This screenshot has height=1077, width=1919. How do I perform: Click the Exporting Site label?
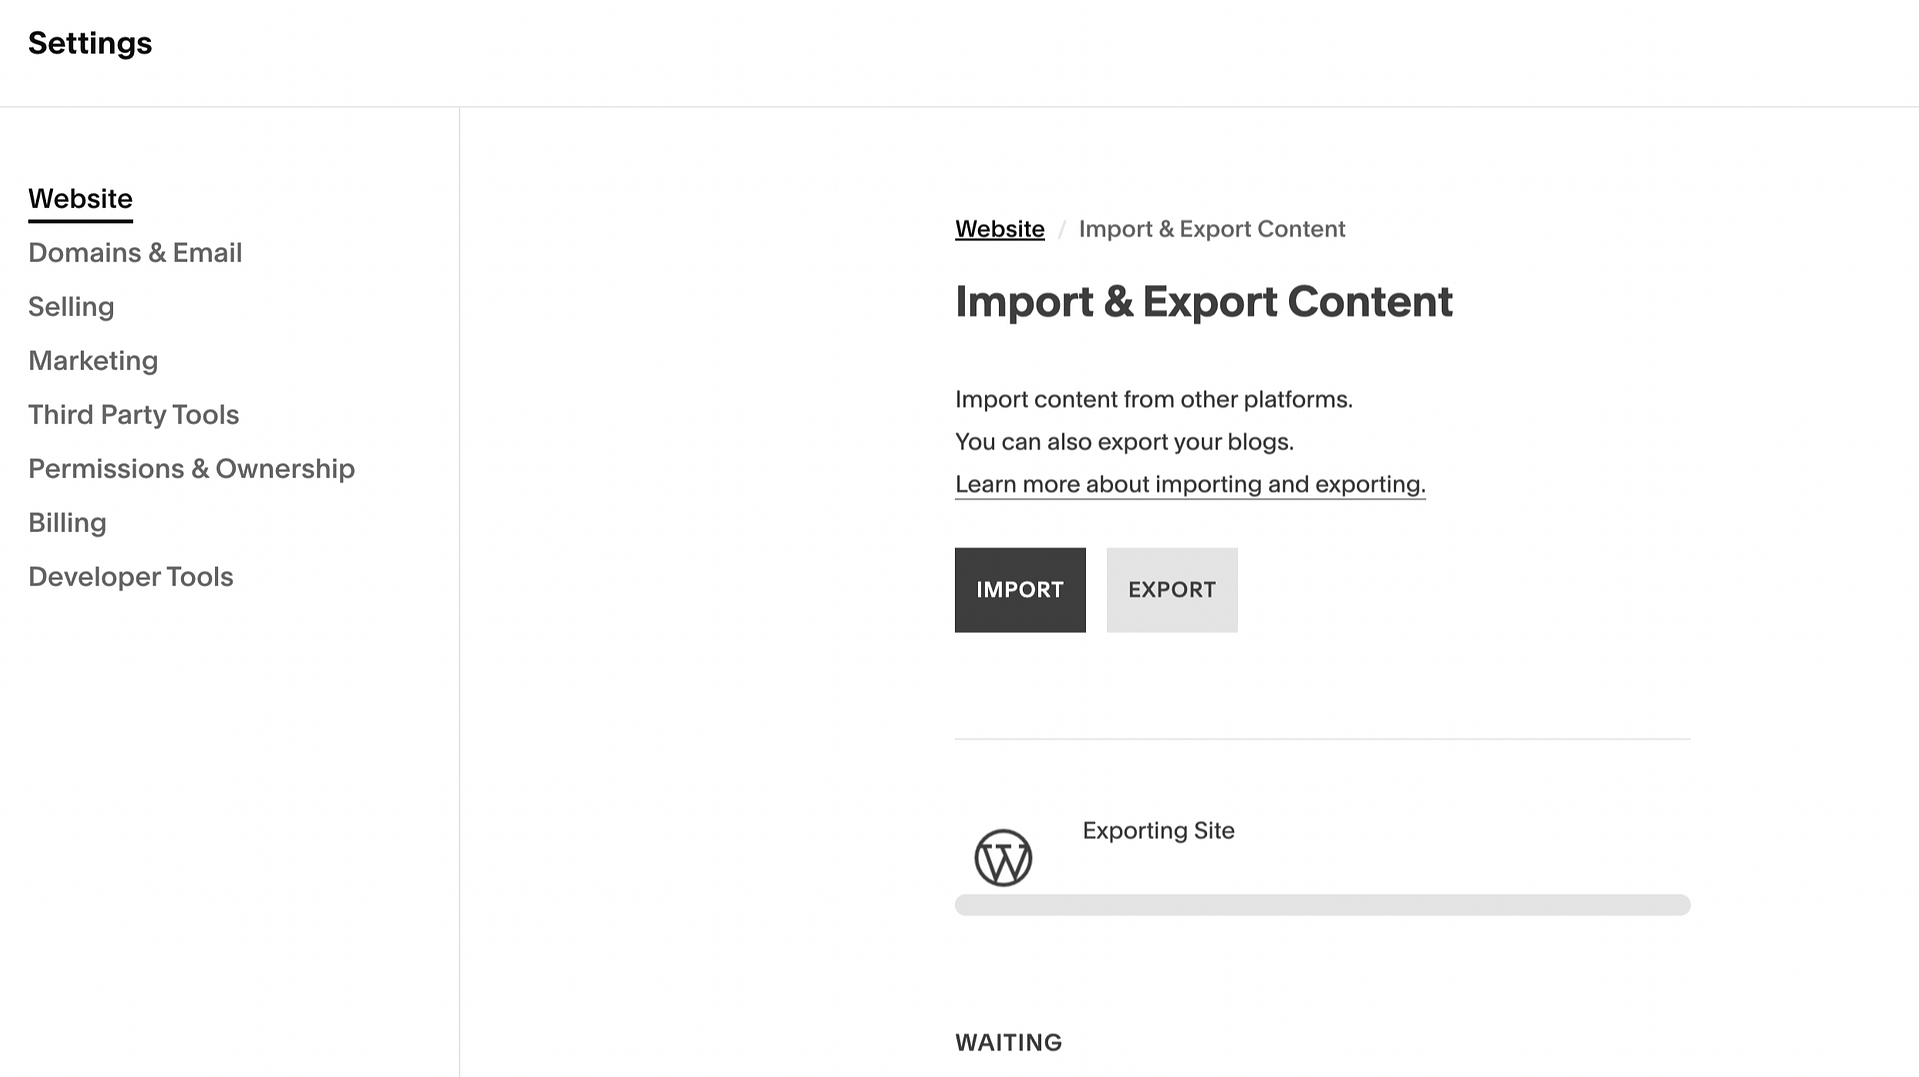tap(1158, 830)
